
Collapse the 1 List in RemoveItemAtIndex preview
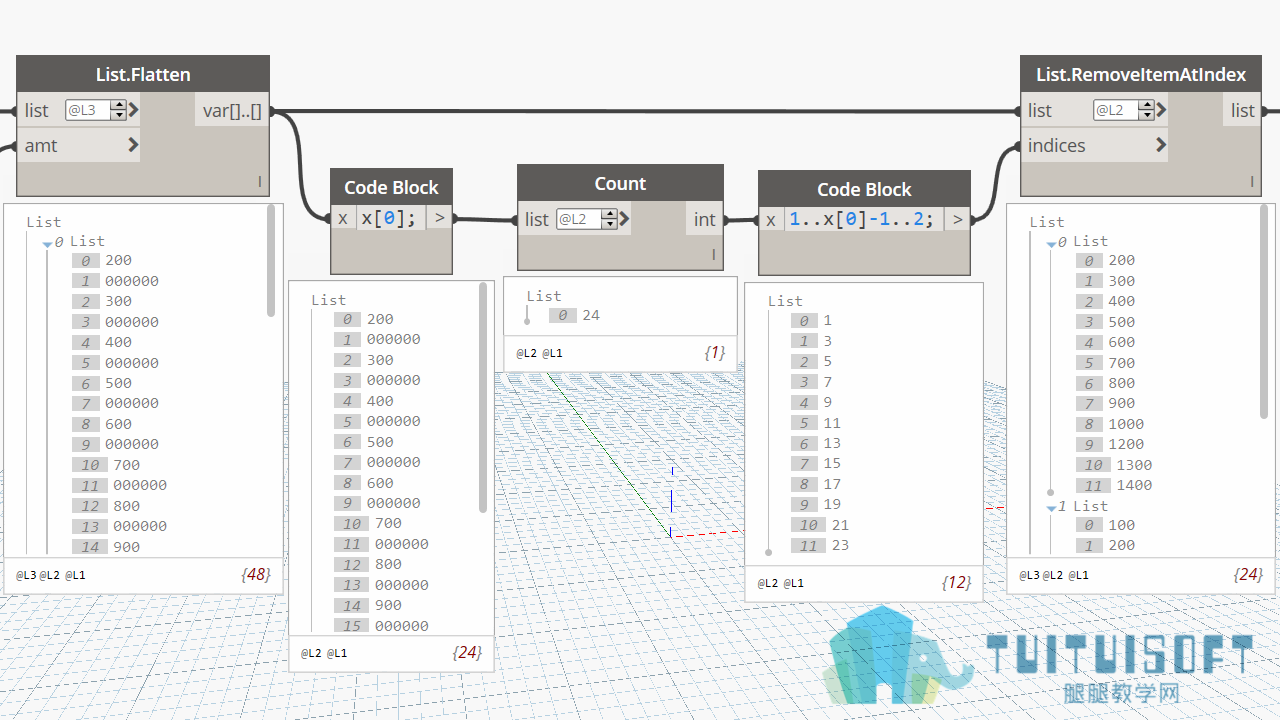point(1051,508)
